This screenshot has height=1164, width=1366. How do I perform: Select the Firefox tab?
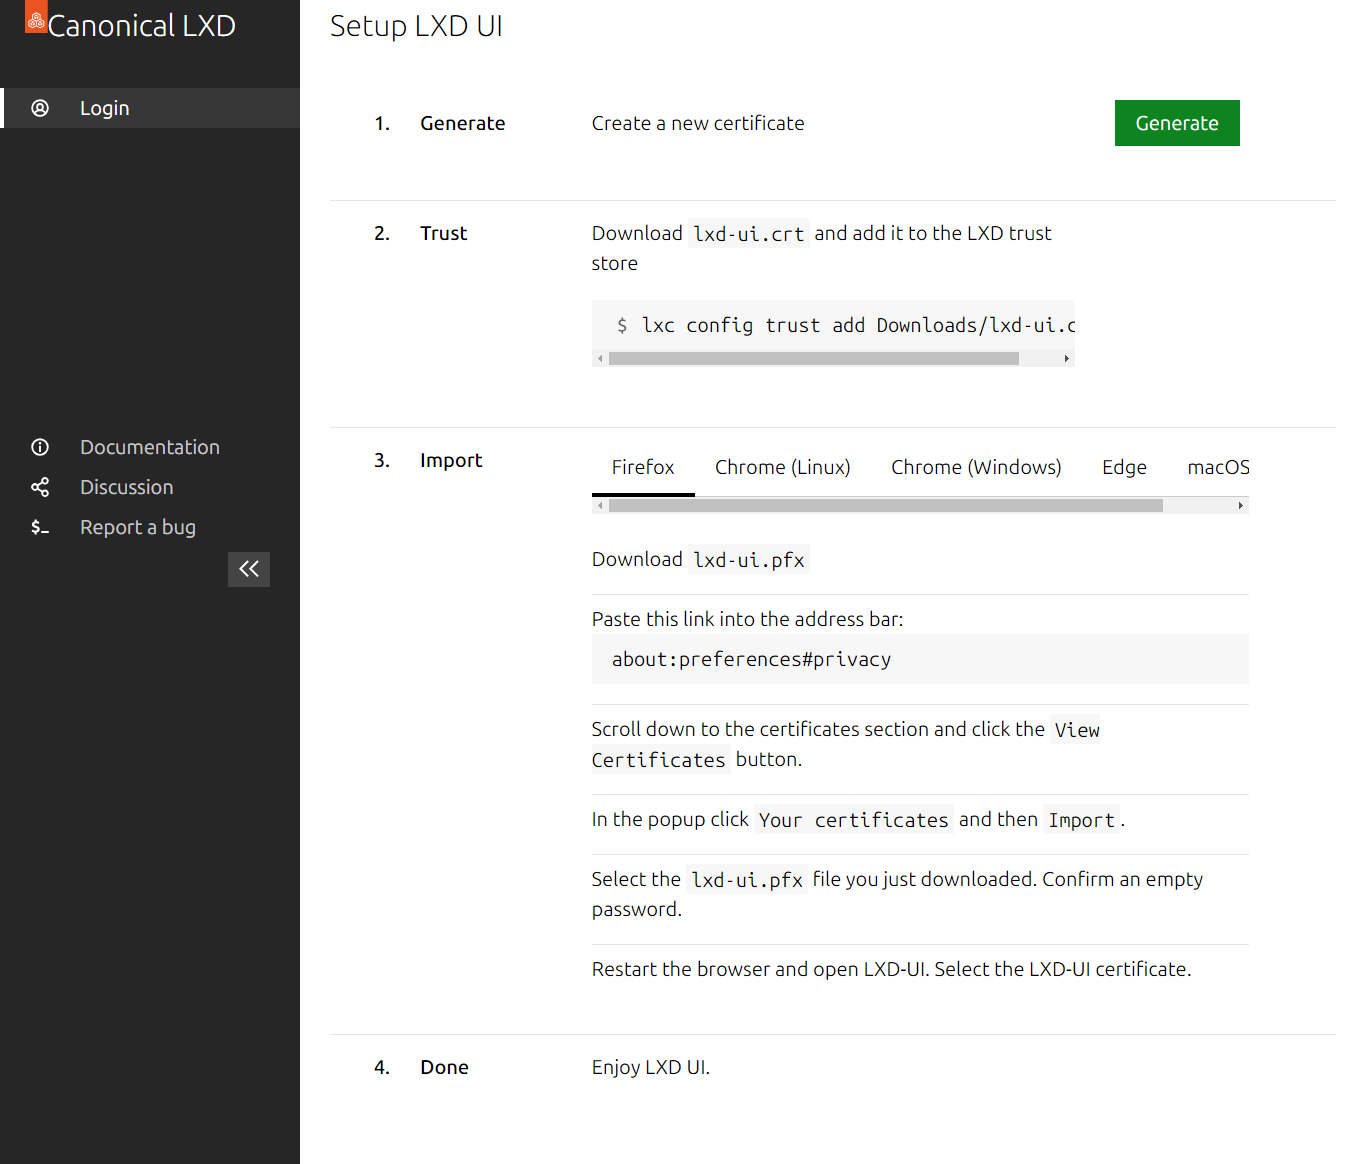point(643,467)
